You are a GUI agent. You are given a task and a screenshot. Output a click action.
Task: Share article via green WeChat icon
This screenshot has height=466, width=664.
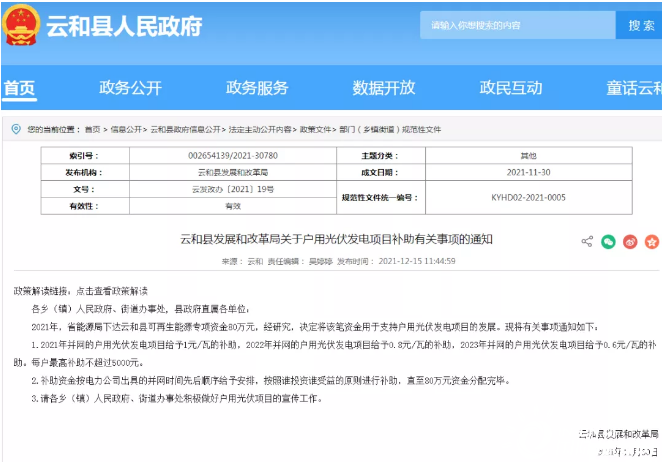click(x=608, y=241)
